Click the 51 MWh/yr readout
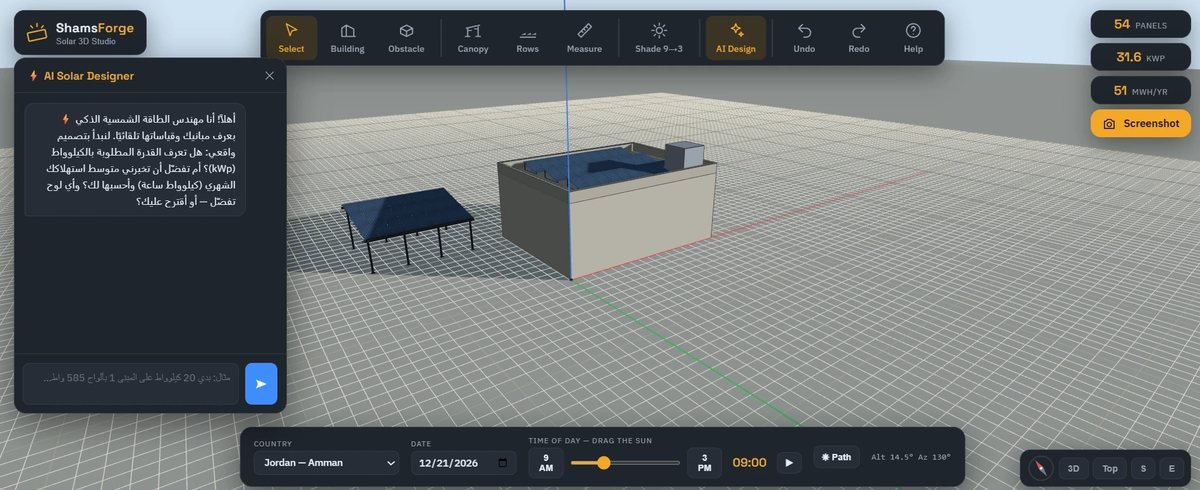This screenshot has width=1200, height=490. point(1141,90)
